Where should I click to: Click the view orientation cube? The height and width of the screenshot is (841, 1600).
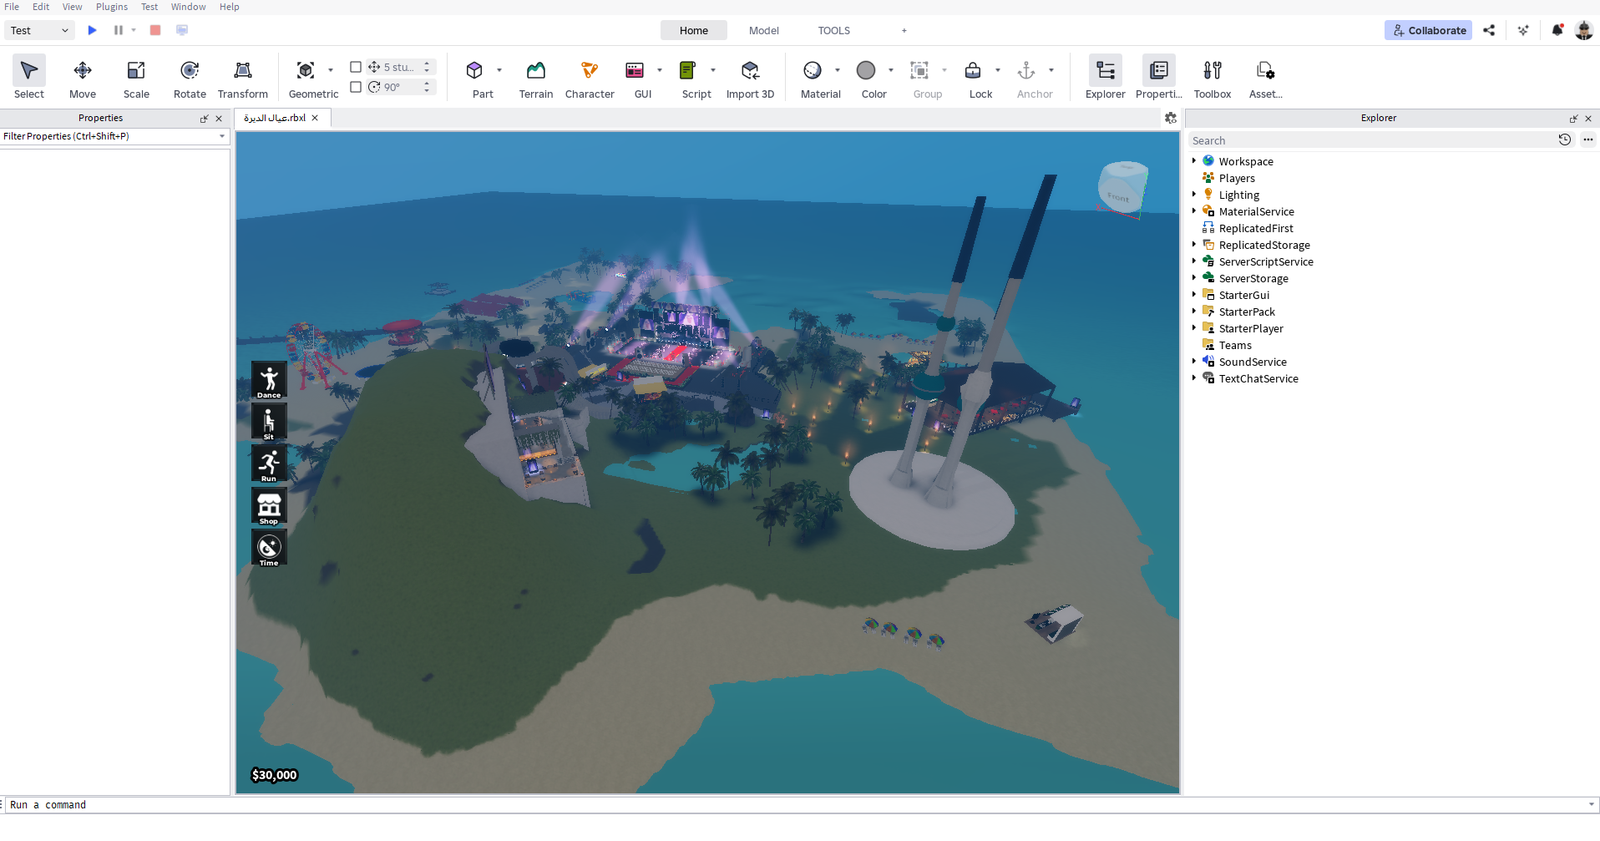pos(1122,187)
